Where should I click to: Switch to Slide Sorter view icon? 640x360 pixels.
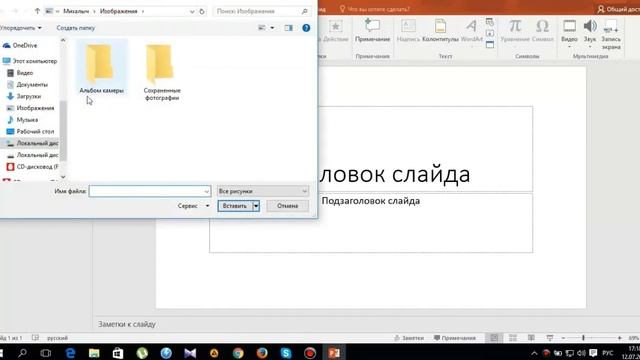513,338
